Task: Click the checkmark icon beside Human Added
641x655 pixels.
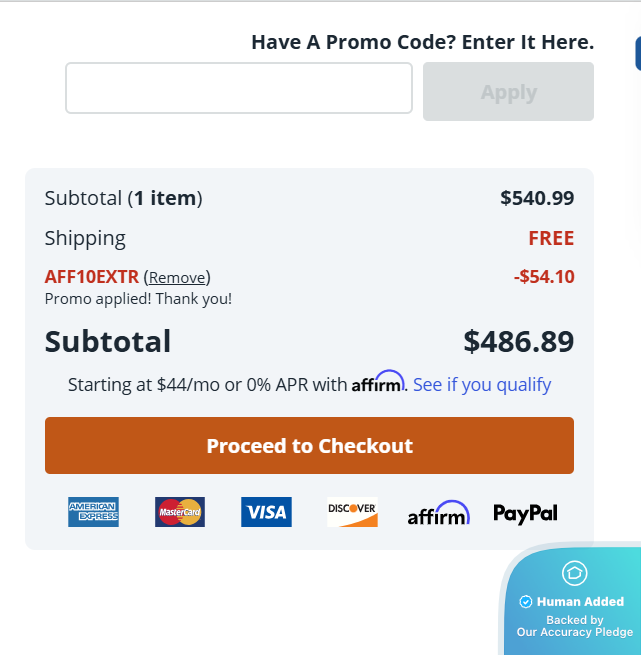Action: [x=526, y=602]
